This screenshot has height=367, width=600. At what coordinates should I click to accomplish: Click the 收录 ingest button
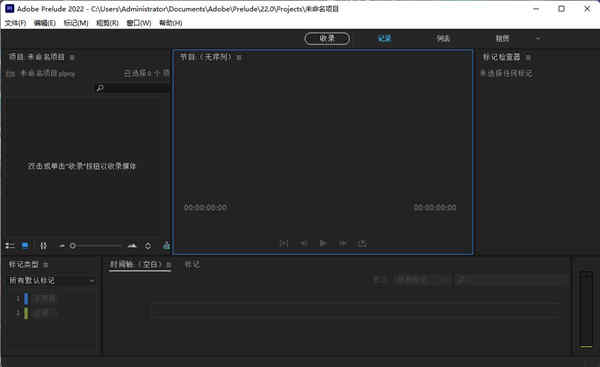327,38
